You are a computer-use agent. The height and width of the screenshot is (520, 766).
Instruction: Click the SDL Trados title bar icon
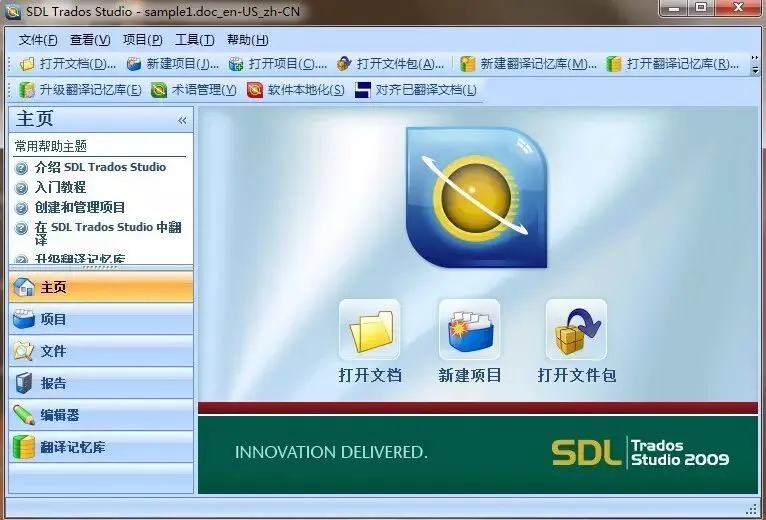[x=12, y=11]
